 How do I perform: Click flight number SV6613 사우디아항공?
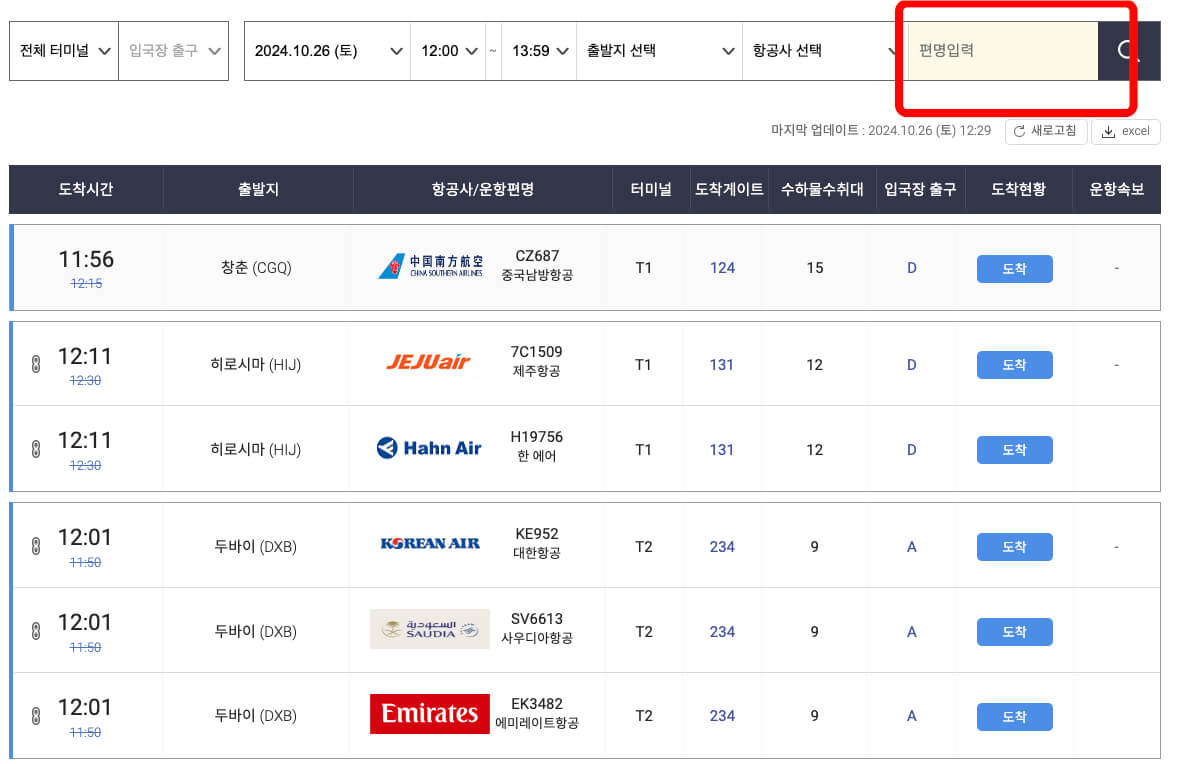click(537, 629)
